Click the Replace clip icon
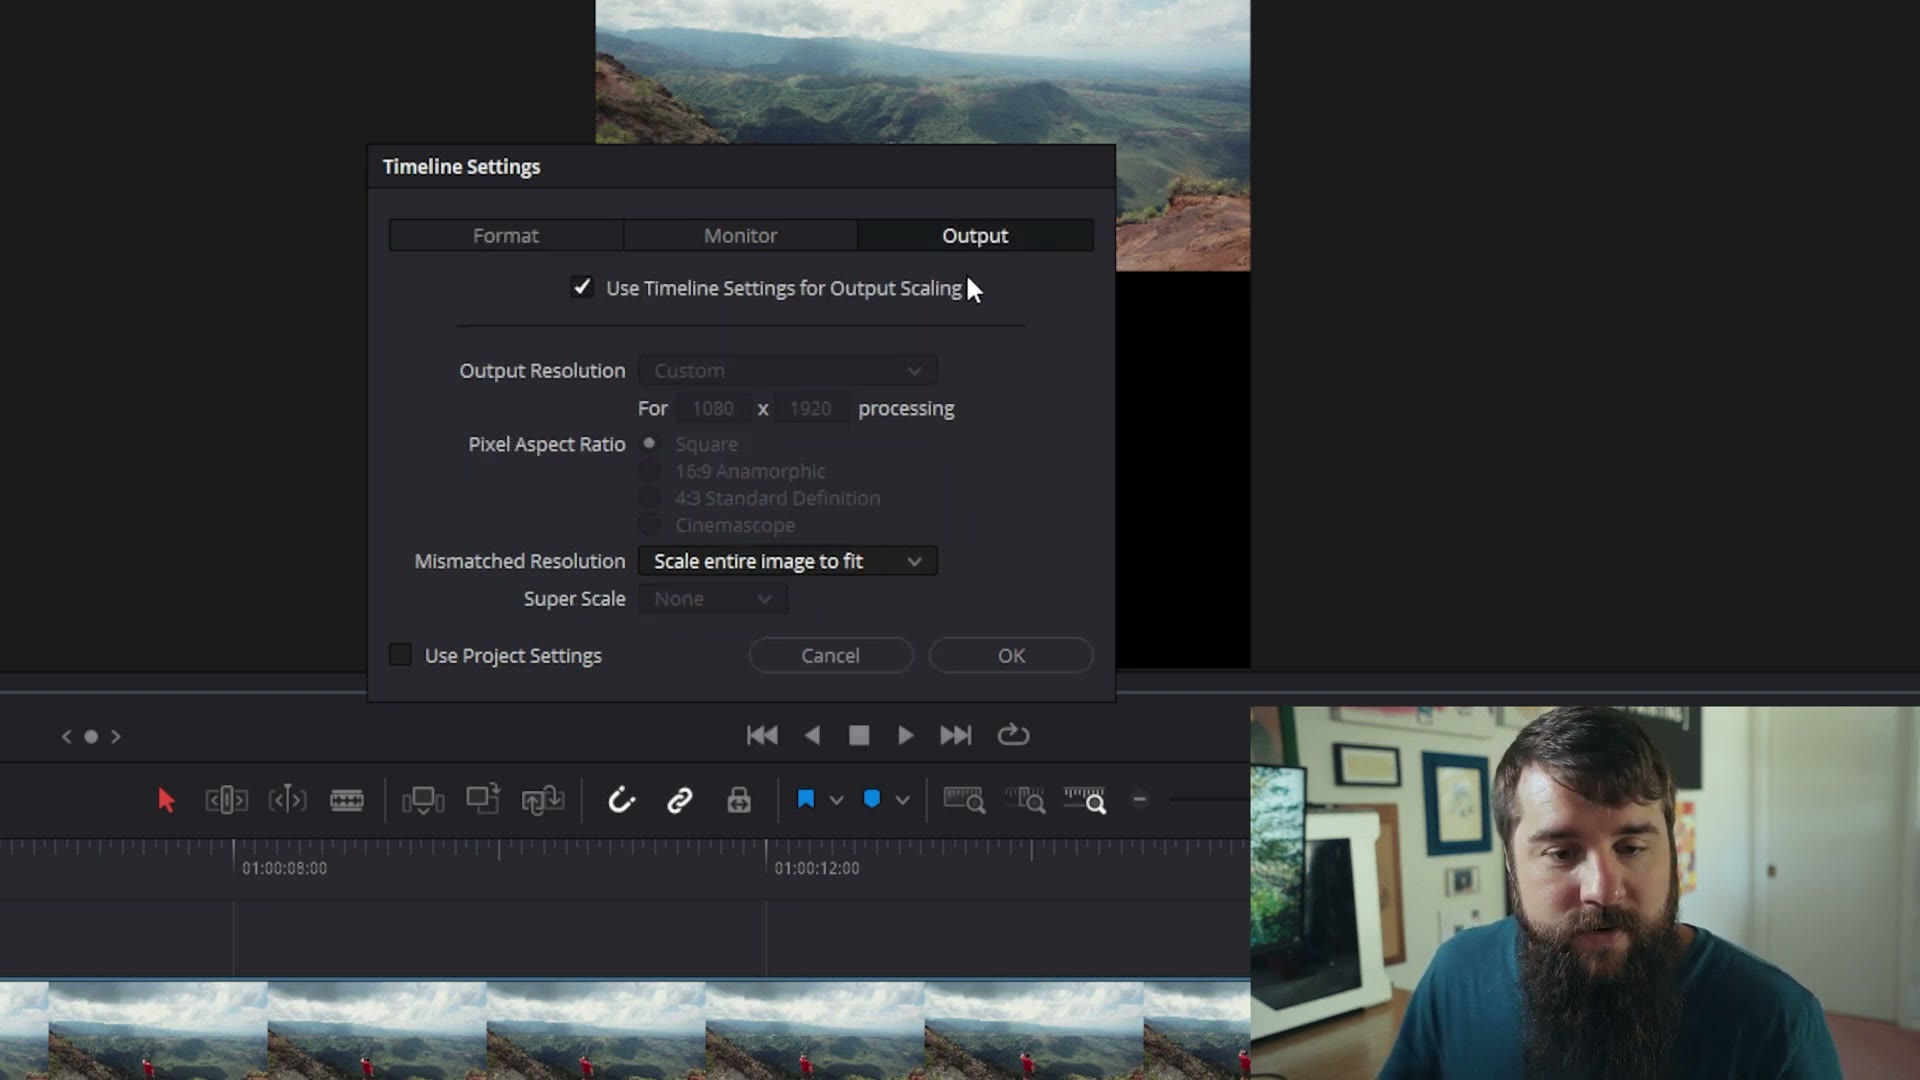 (543, 800)
